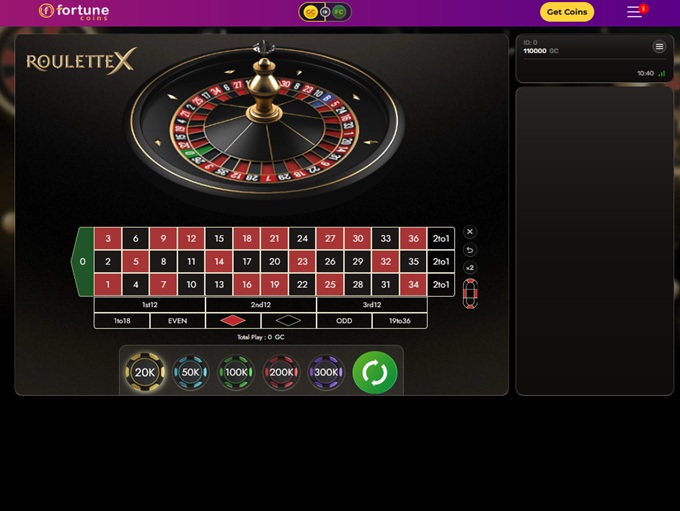
Task: Place a bet on number 17
Action: (247, 262)
